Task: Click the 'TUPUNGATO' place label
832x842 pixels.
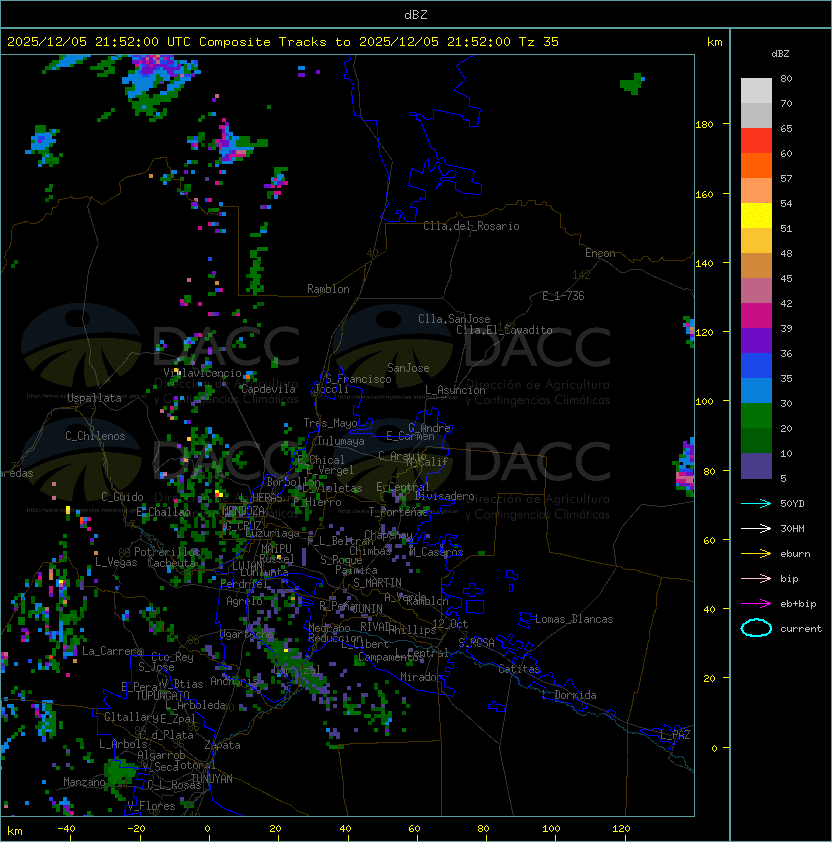Action: coord(162,695)
